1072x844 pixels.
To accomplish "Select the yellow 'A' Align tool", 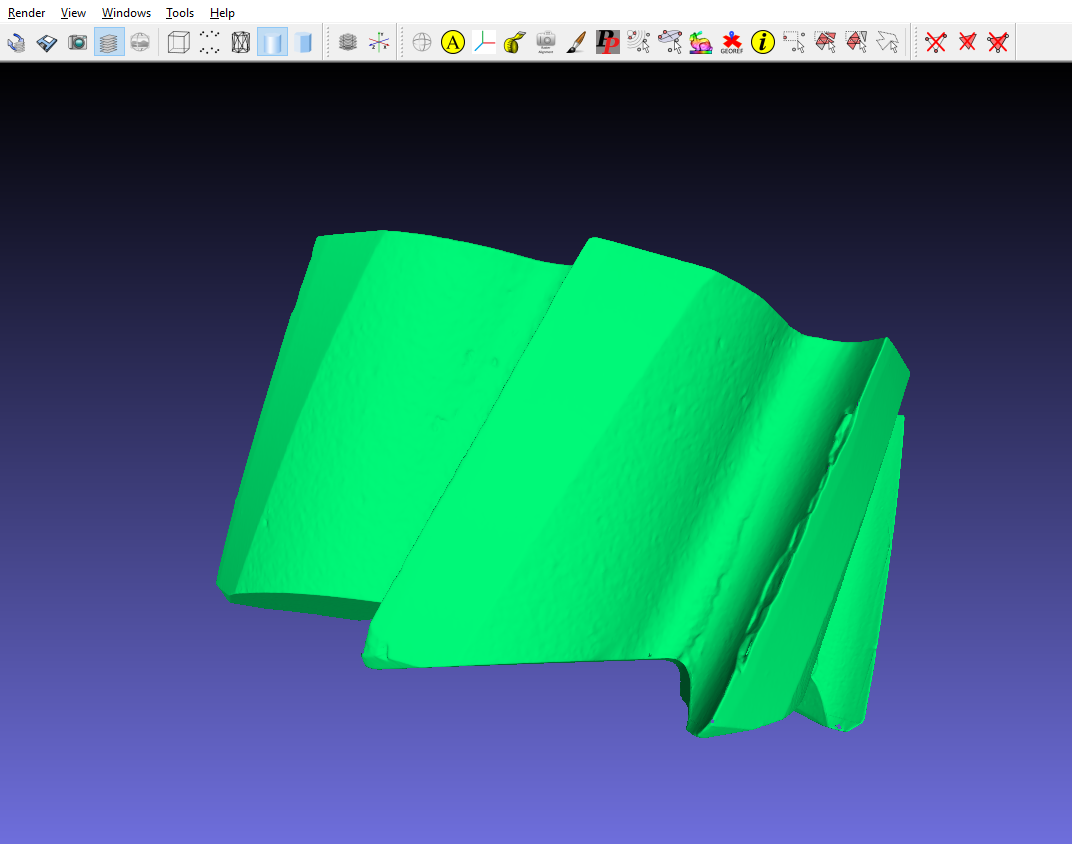I will [453, 42].
